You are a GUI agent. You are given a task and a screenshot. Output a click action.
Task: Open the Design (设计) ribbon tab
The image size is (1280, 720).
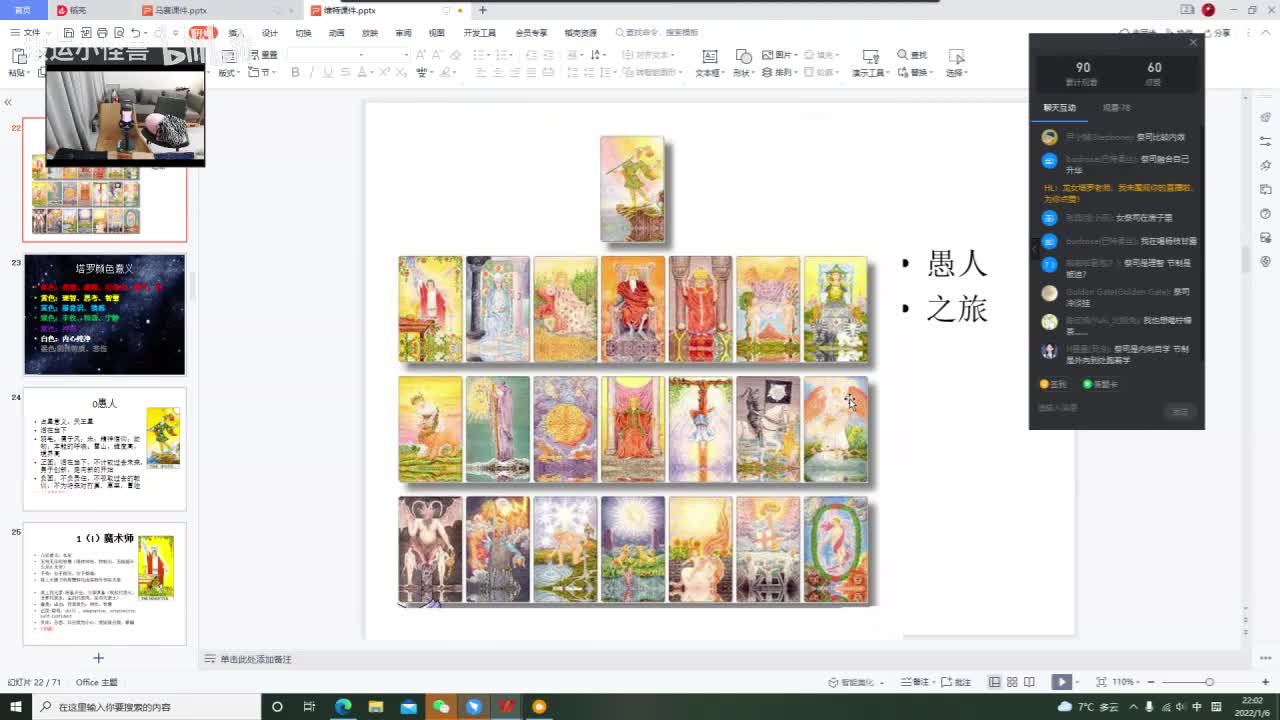[270, 33]
